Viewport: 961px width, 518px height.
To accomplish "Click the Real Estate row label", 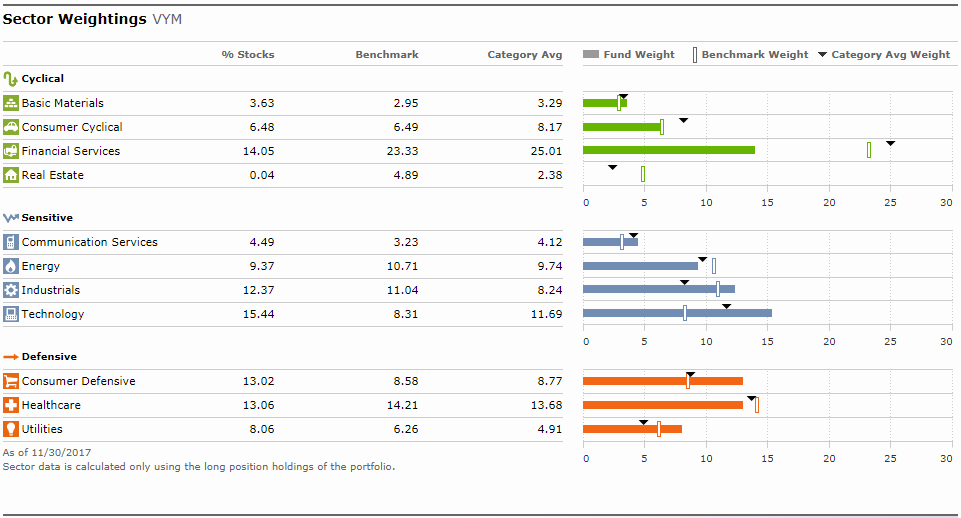I will tap(52, 175).
